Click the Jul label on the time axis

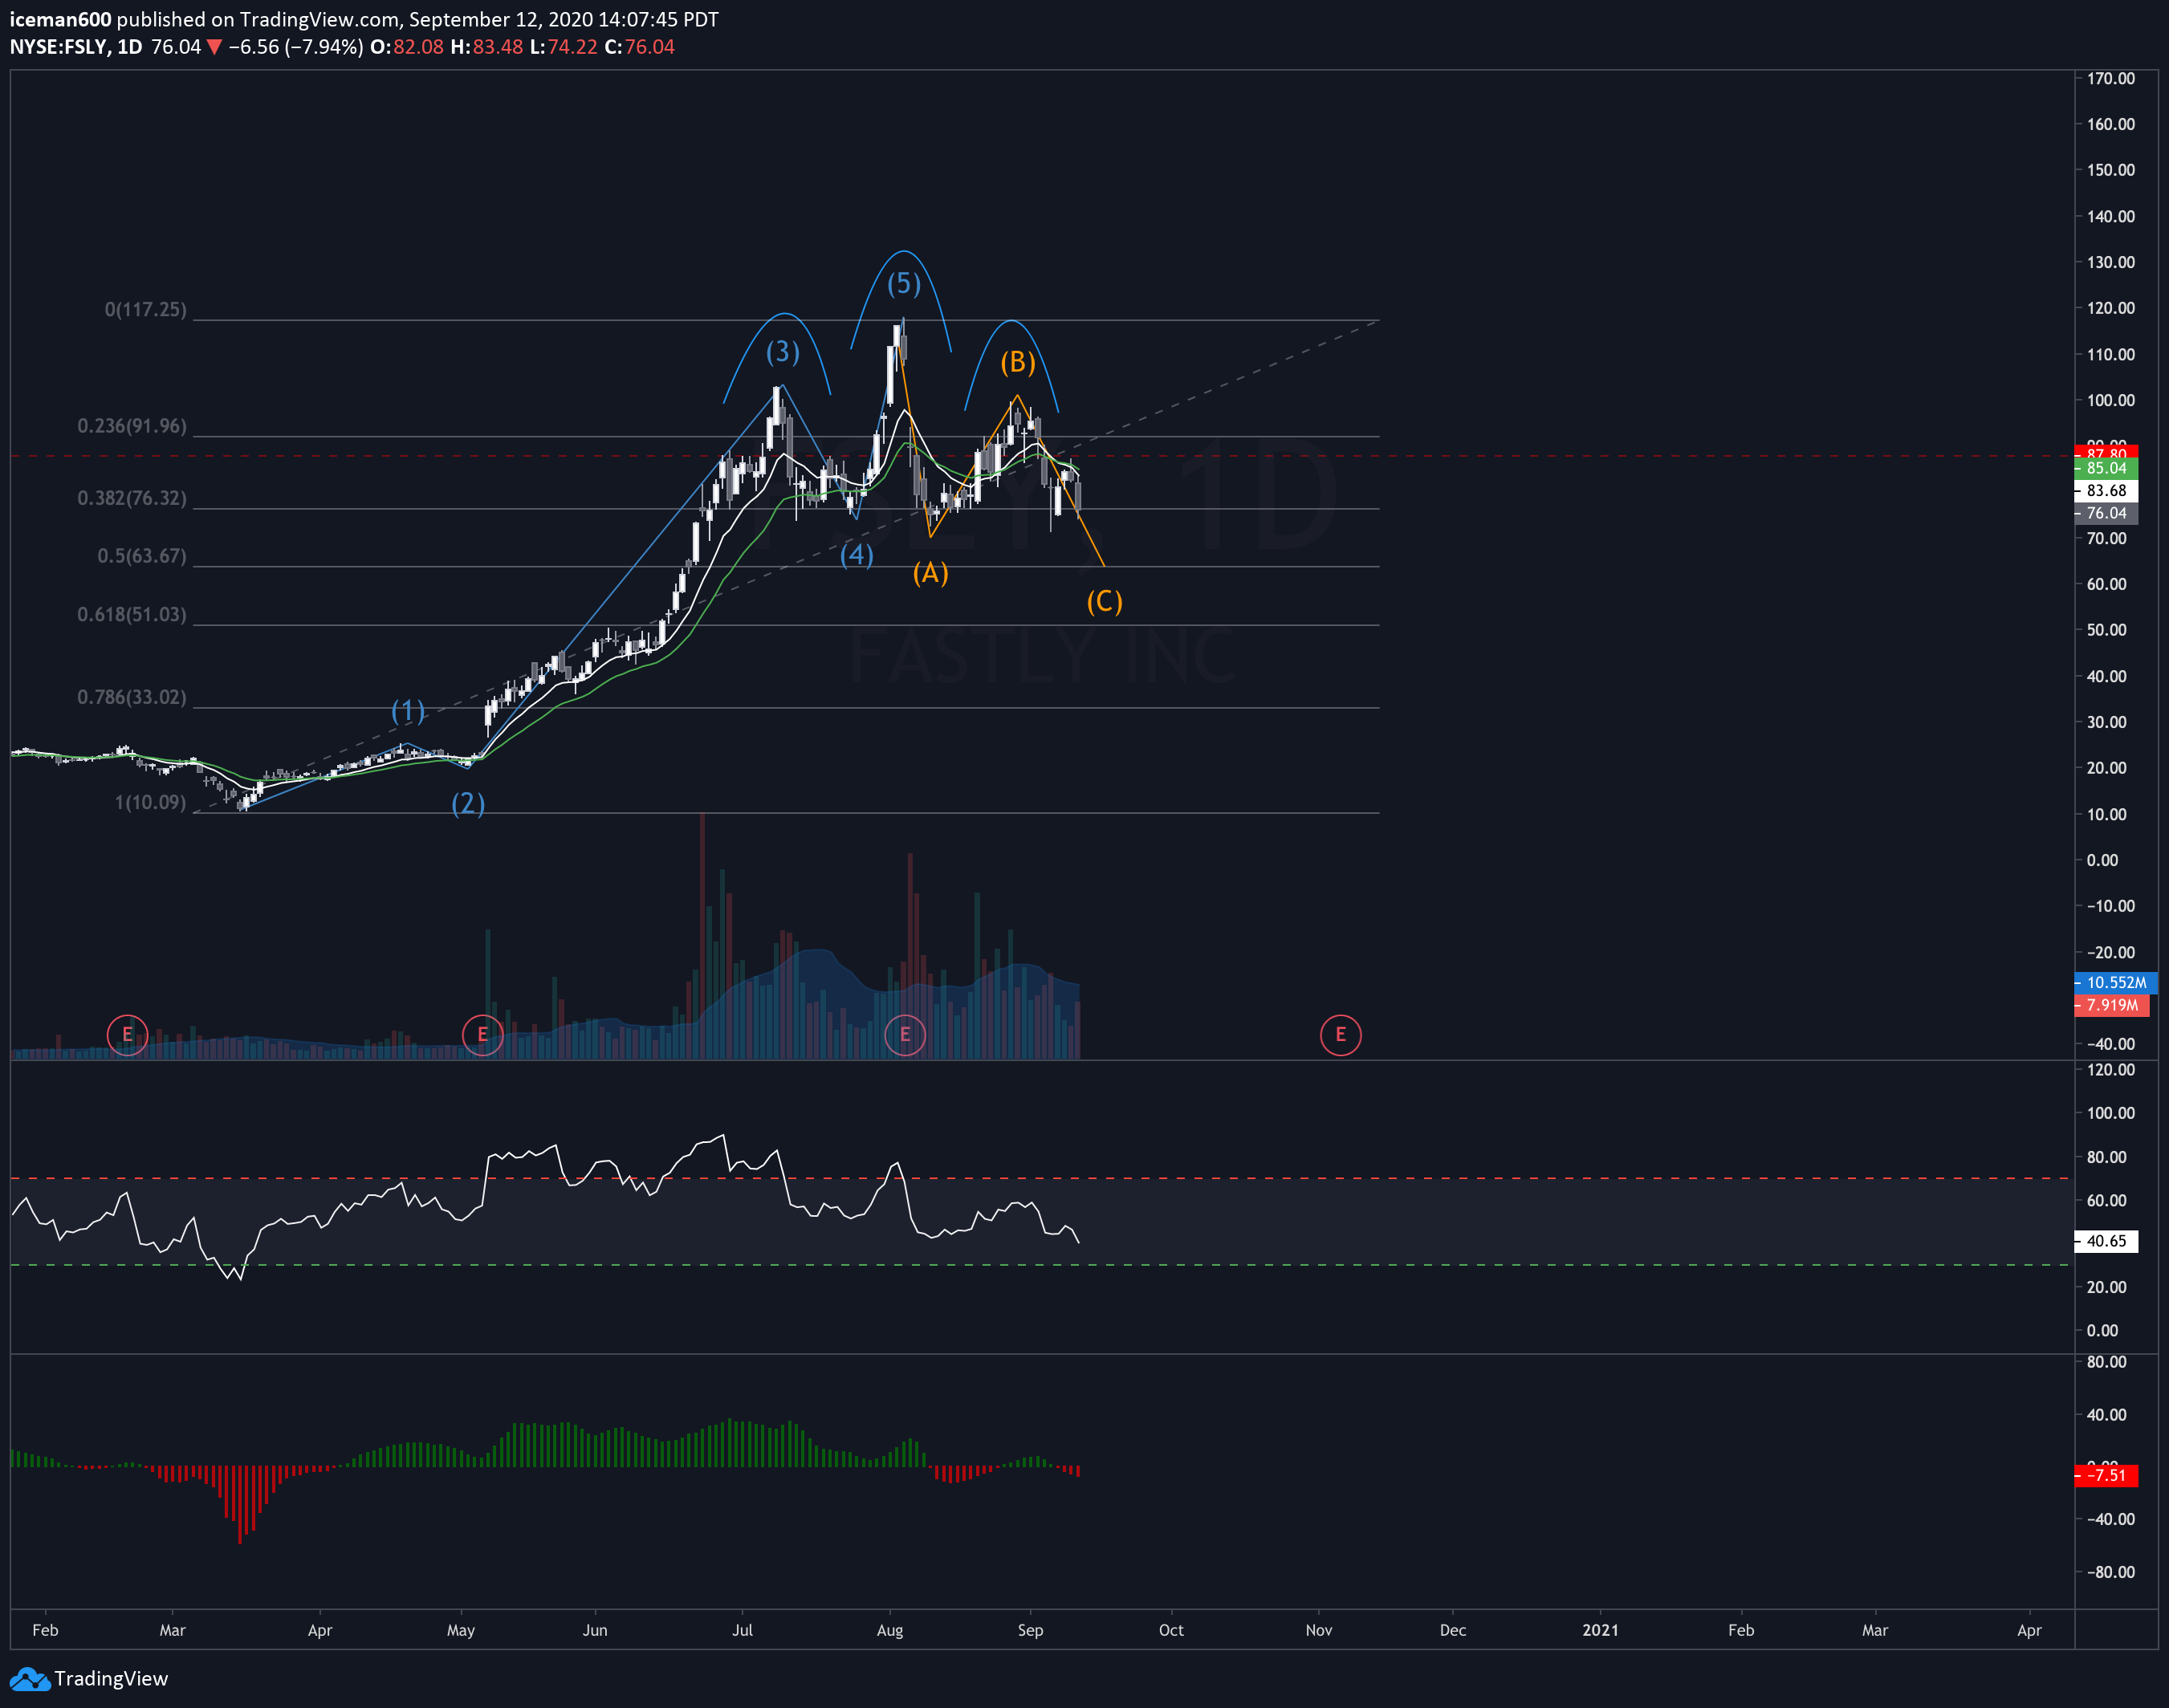pyautogui.click(x=742, y=1630)
